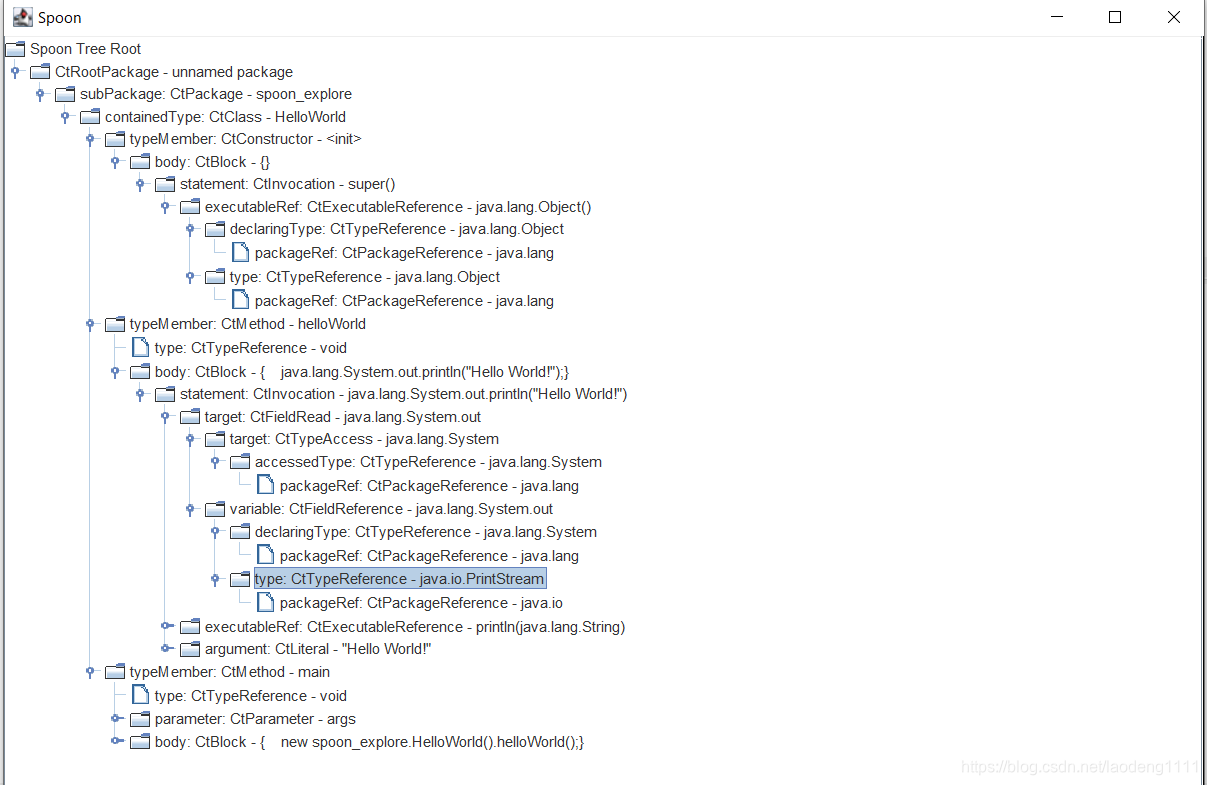Click folder icon of target CtTypeAccess
This screenshot has width=1207, height=785.
click(215, 439)
